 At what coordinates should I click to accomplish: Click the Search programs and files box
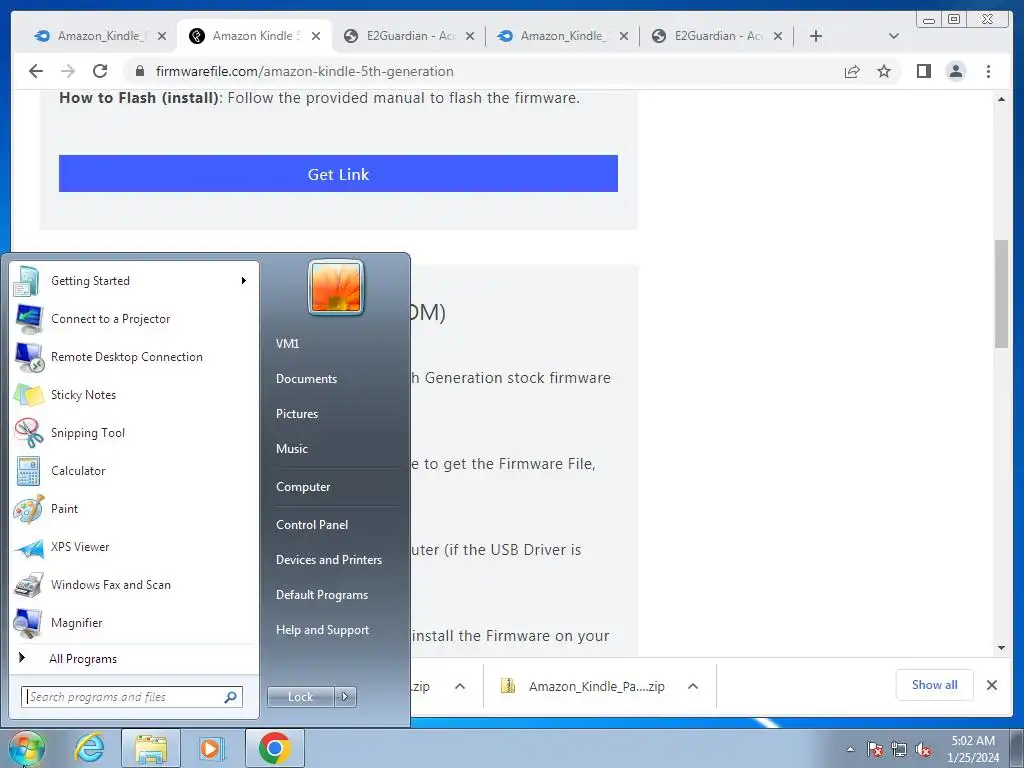click(131, 697)
